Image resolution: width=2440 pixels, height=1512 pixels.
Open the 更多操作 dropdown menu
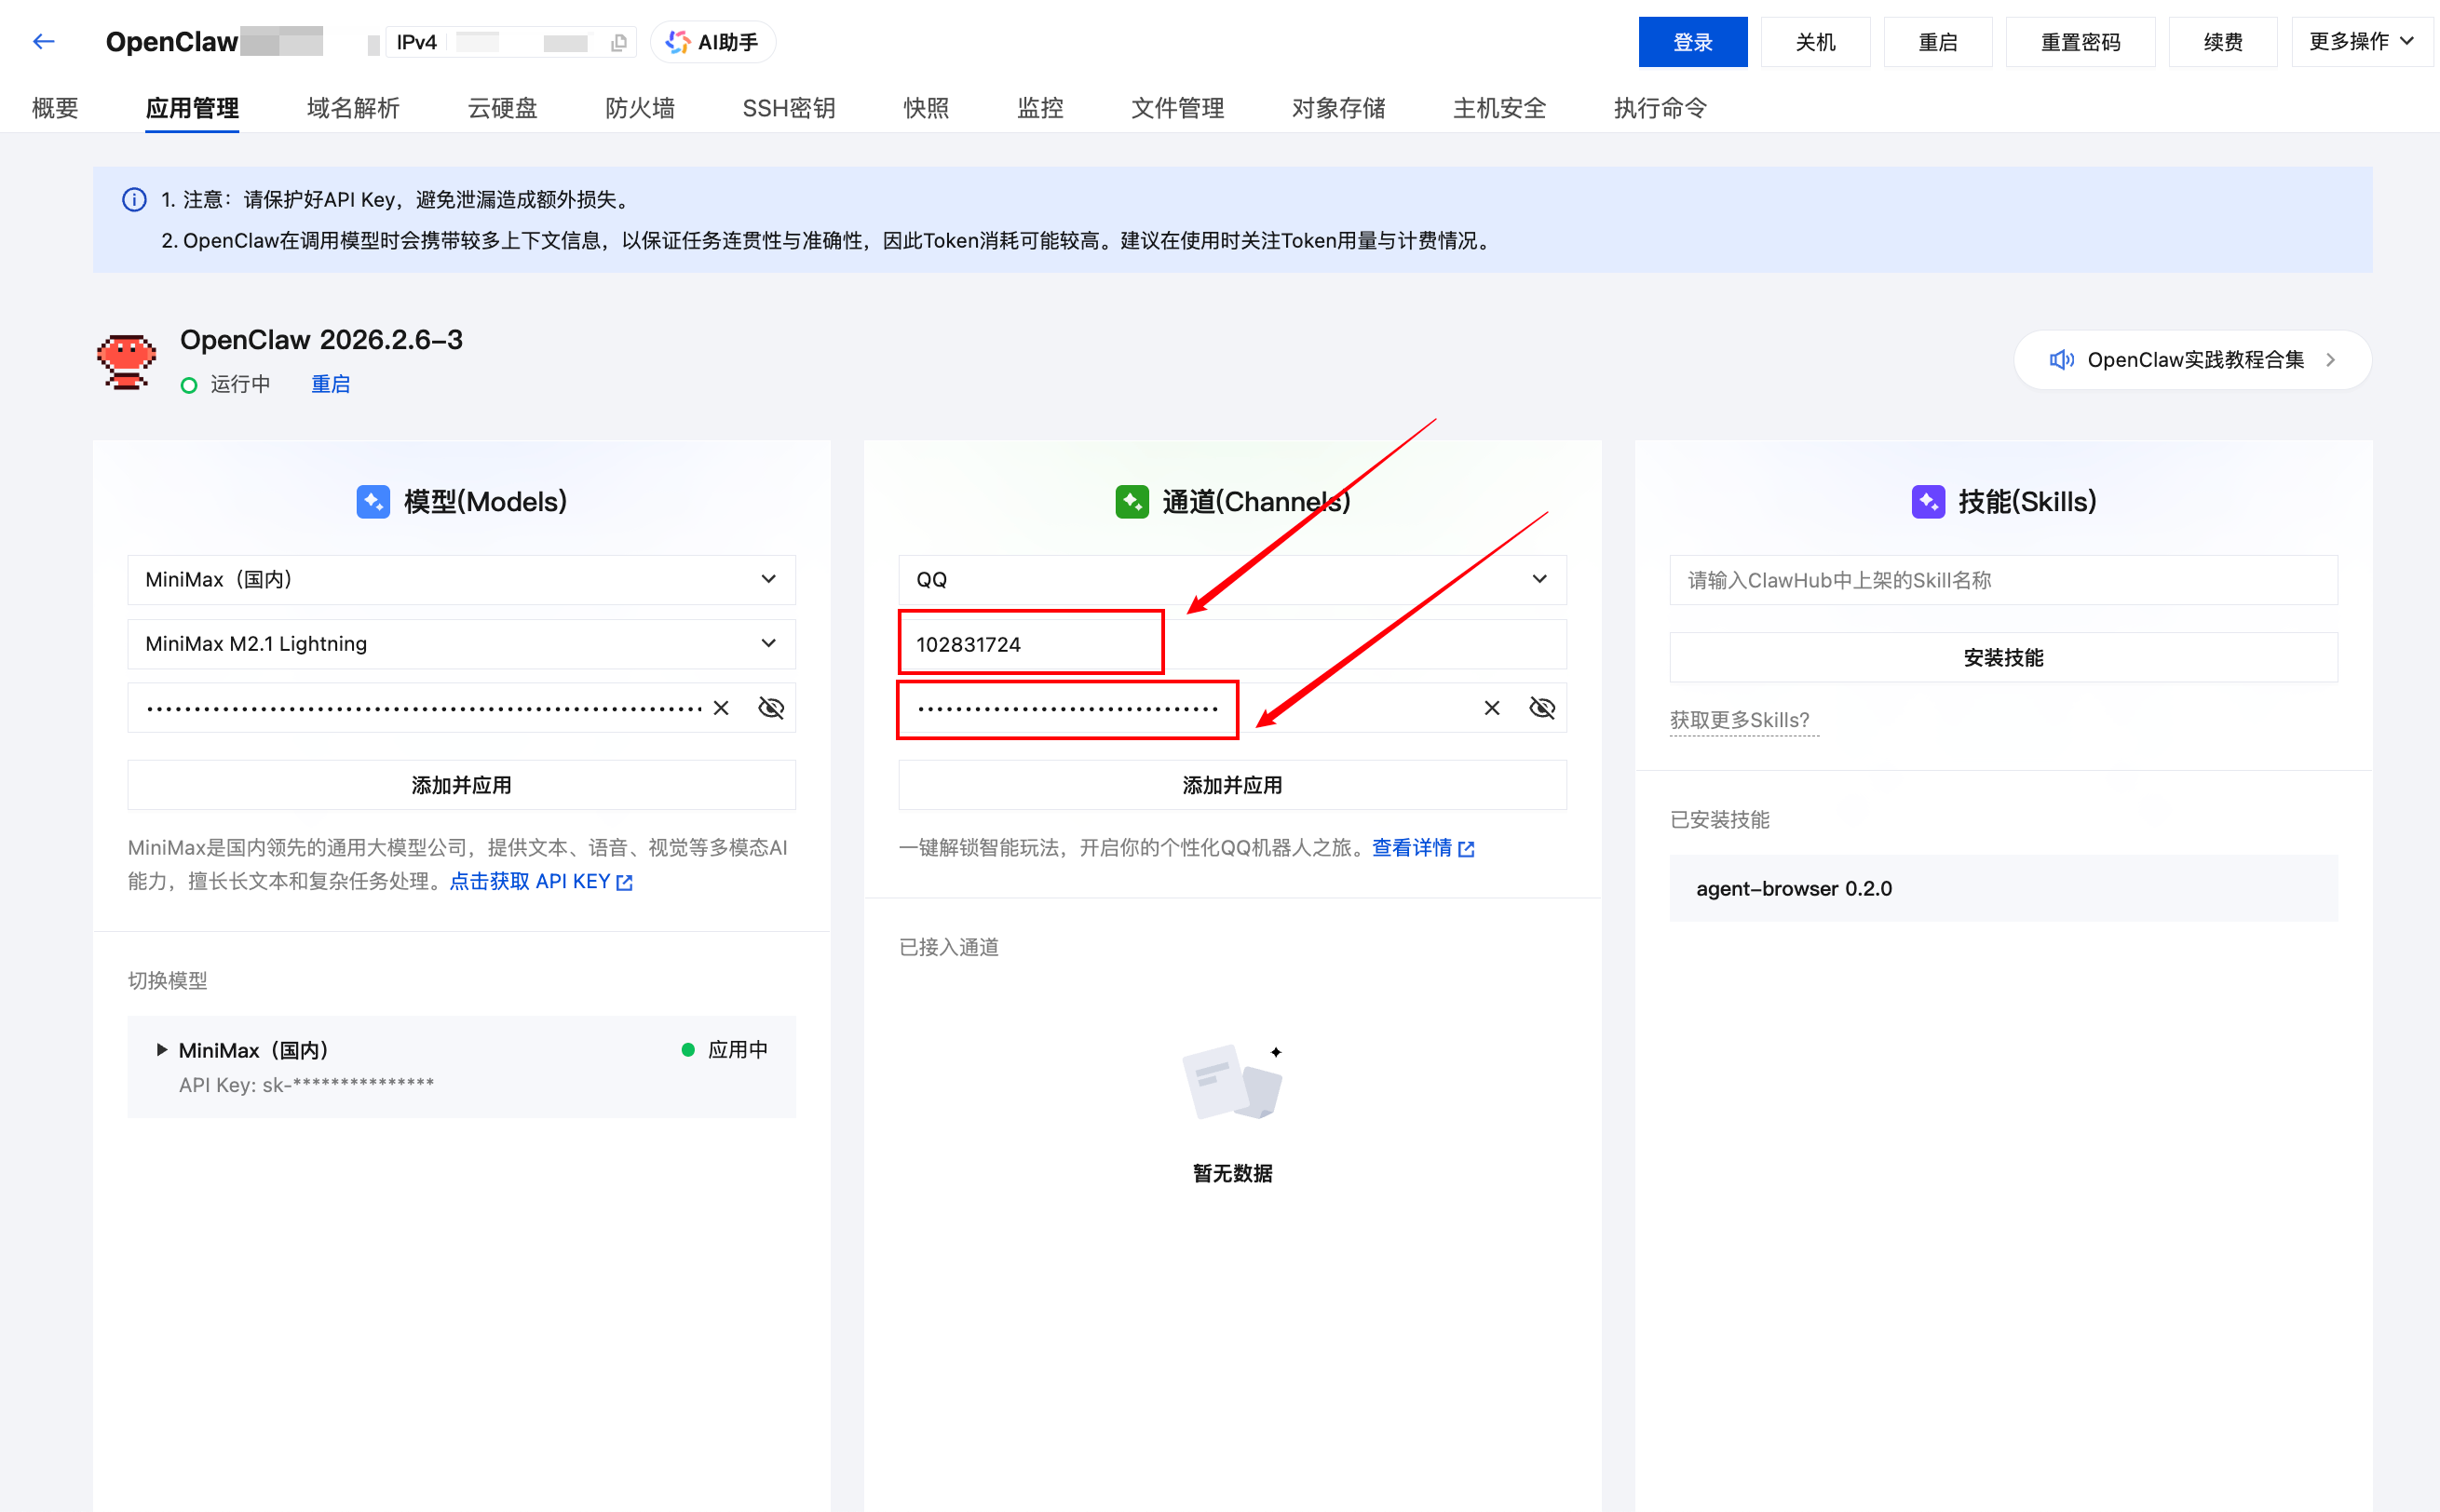[x=2362, y=41]
